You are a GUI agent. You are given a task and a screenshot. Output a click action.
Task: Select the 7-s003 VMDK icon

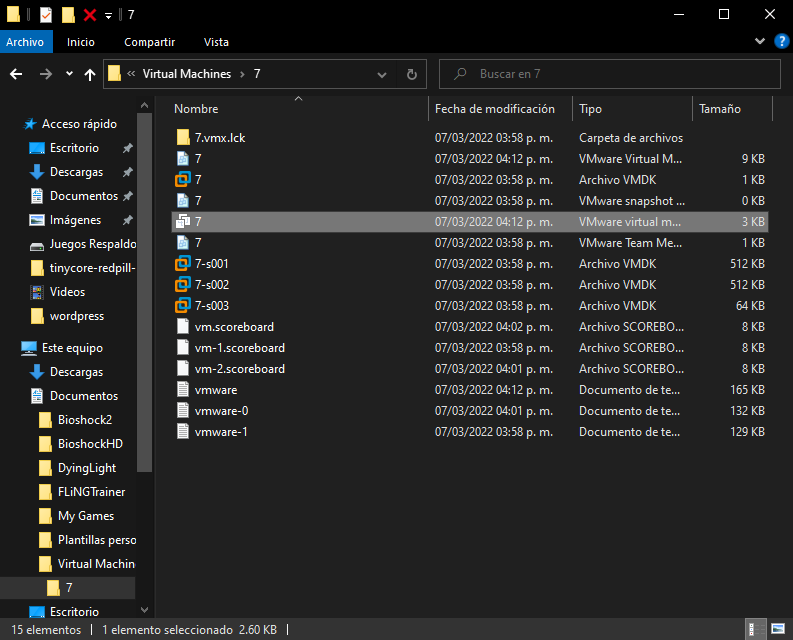[x=183, y=306]
